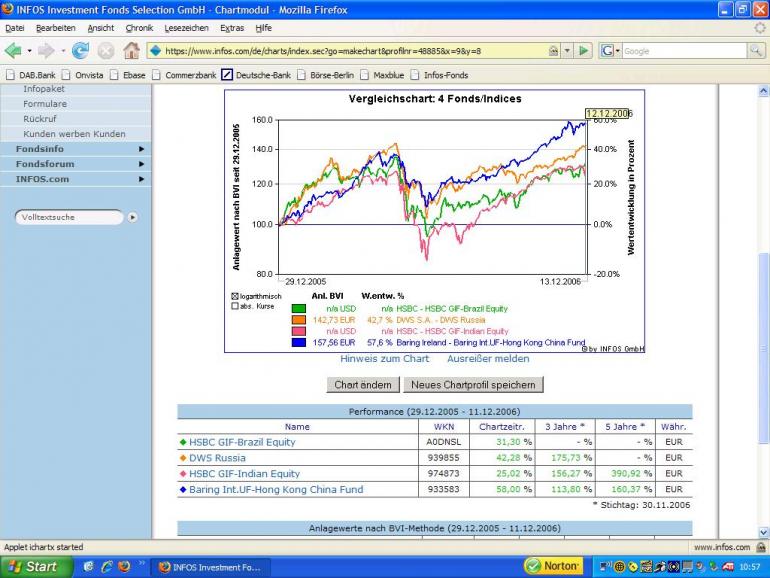Click the Windows Start button

coord(36,566)
